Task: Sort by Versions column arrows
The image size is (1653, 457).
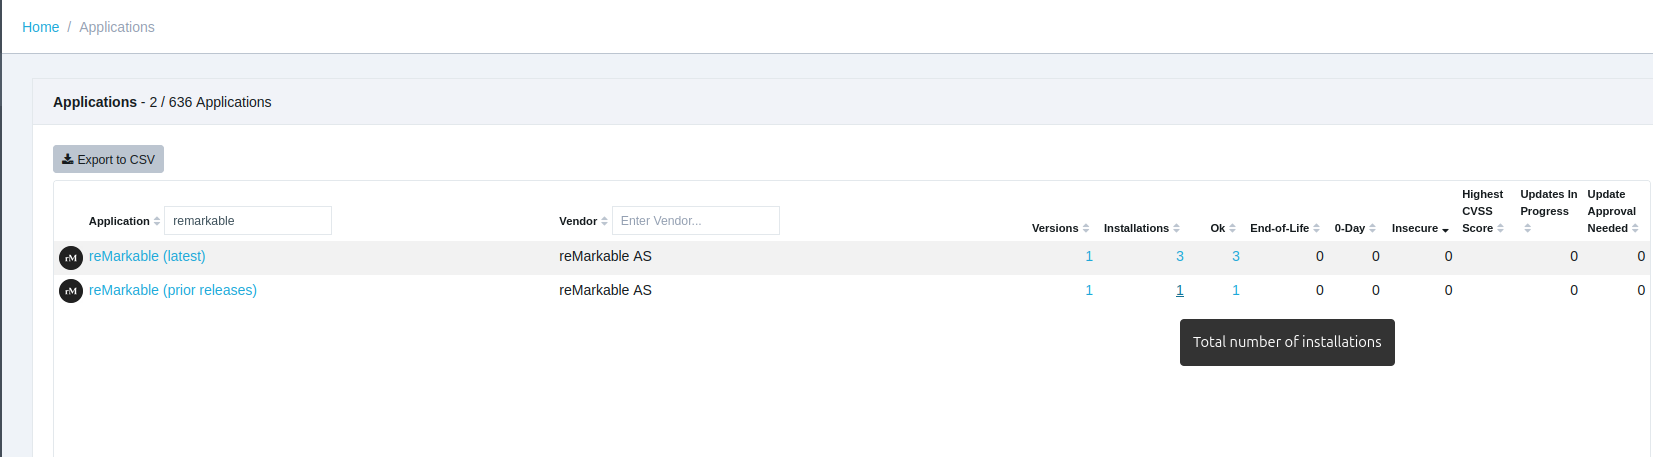Action: pos(1086,228)
